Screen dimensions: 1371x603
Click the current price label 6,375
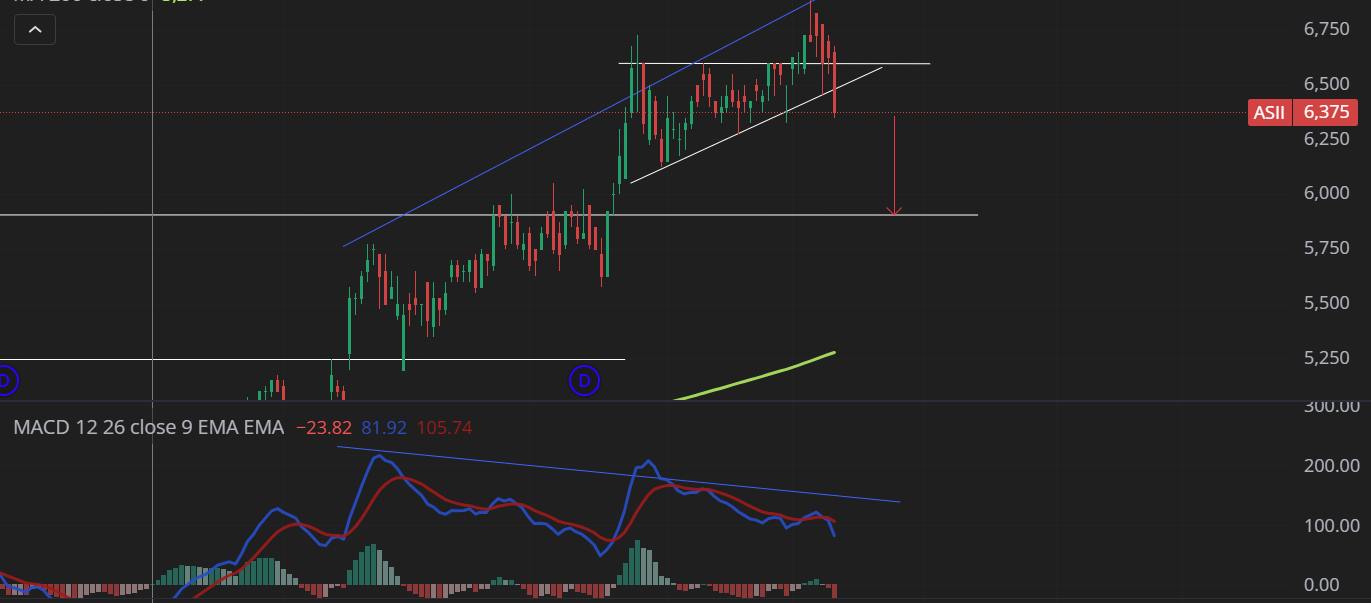(1328, 113)
